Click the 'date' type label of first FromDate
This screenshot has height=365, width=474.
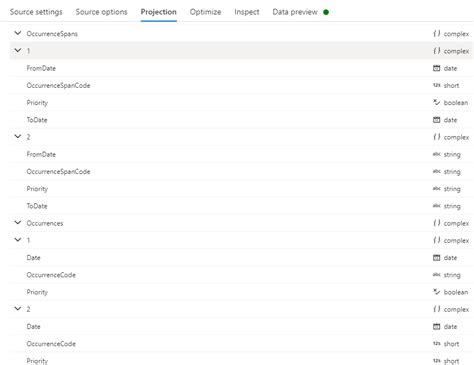pos(450,68)
